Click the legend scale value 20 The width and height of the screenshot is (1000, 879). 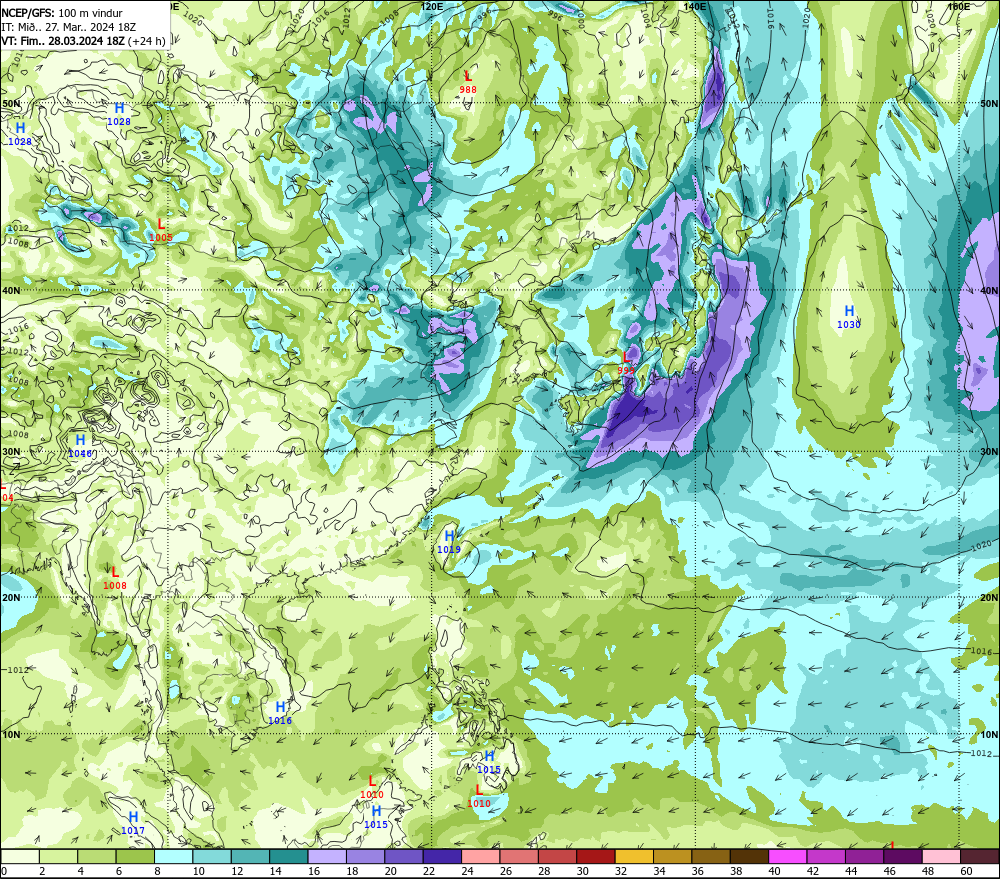(390, 871)
